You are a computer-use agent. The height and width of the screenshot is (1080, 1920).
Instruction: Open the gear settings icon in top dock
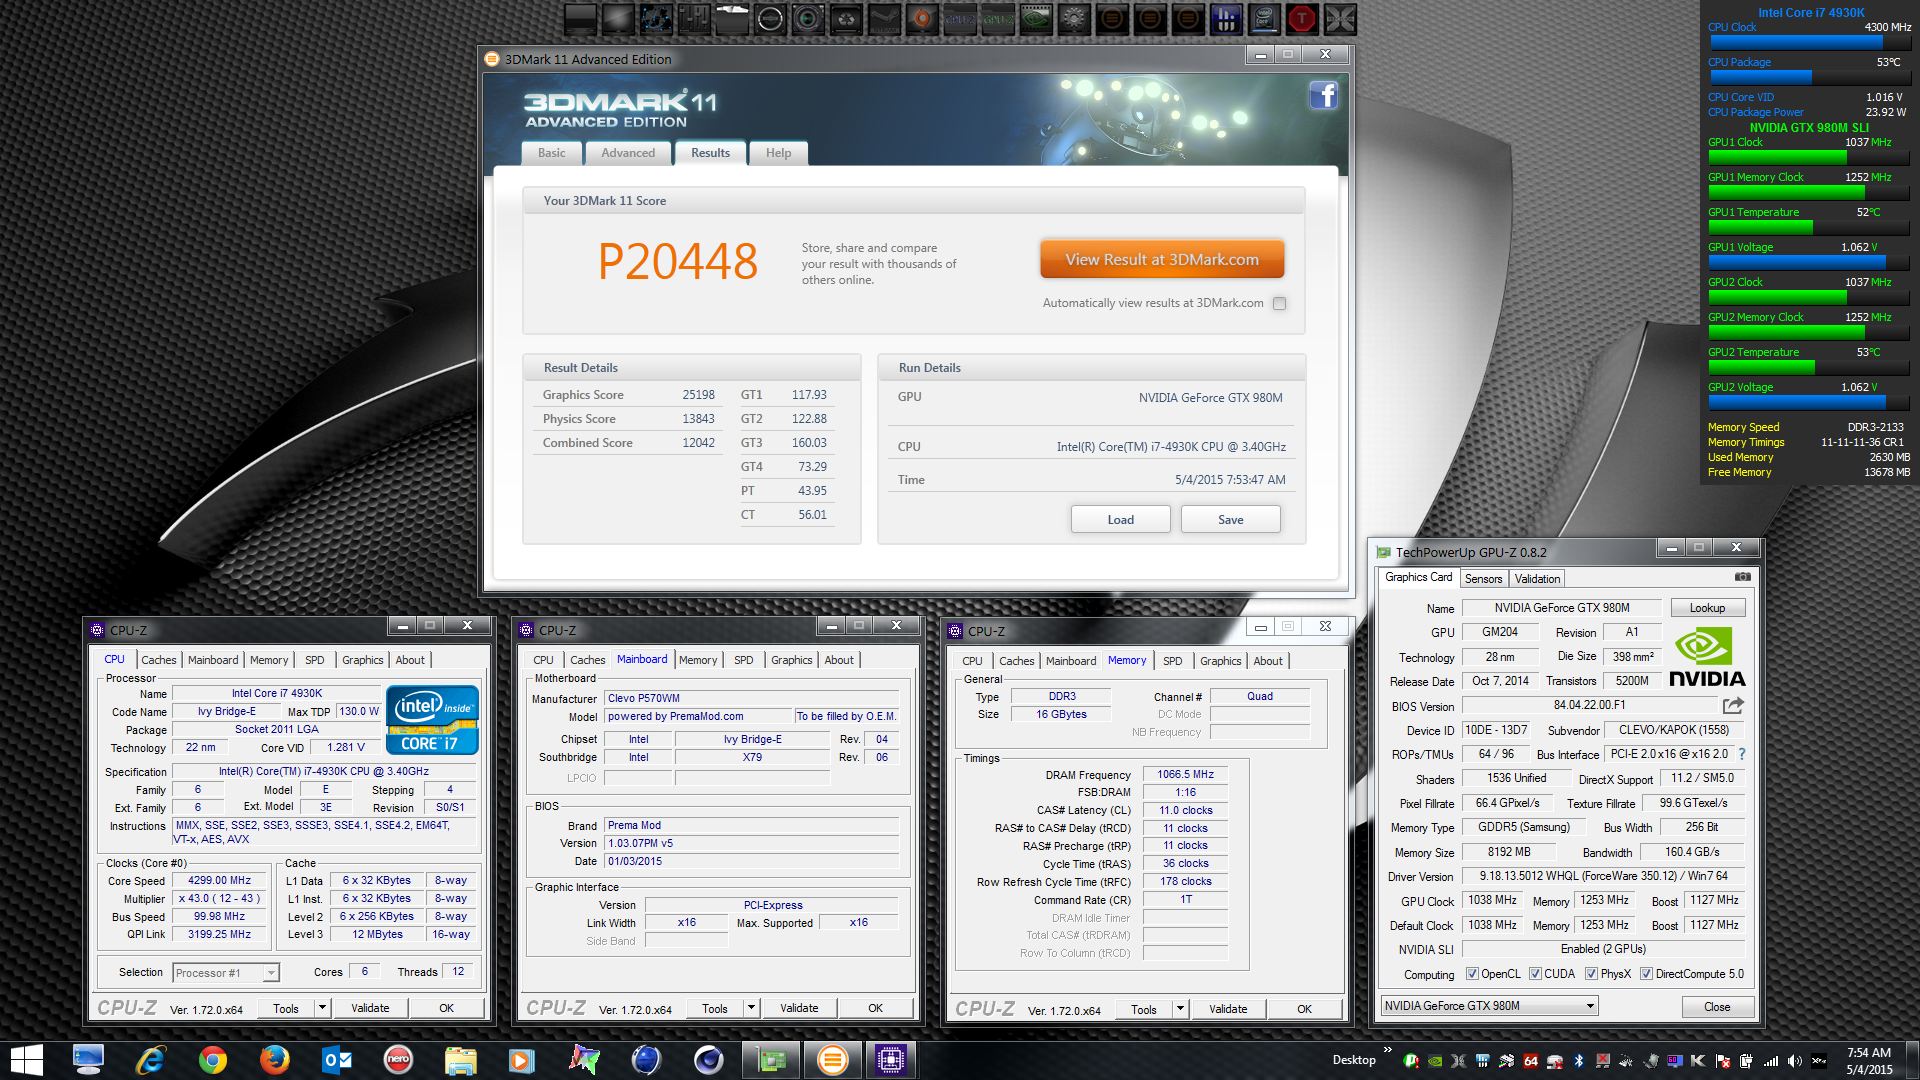(1074, 18)
